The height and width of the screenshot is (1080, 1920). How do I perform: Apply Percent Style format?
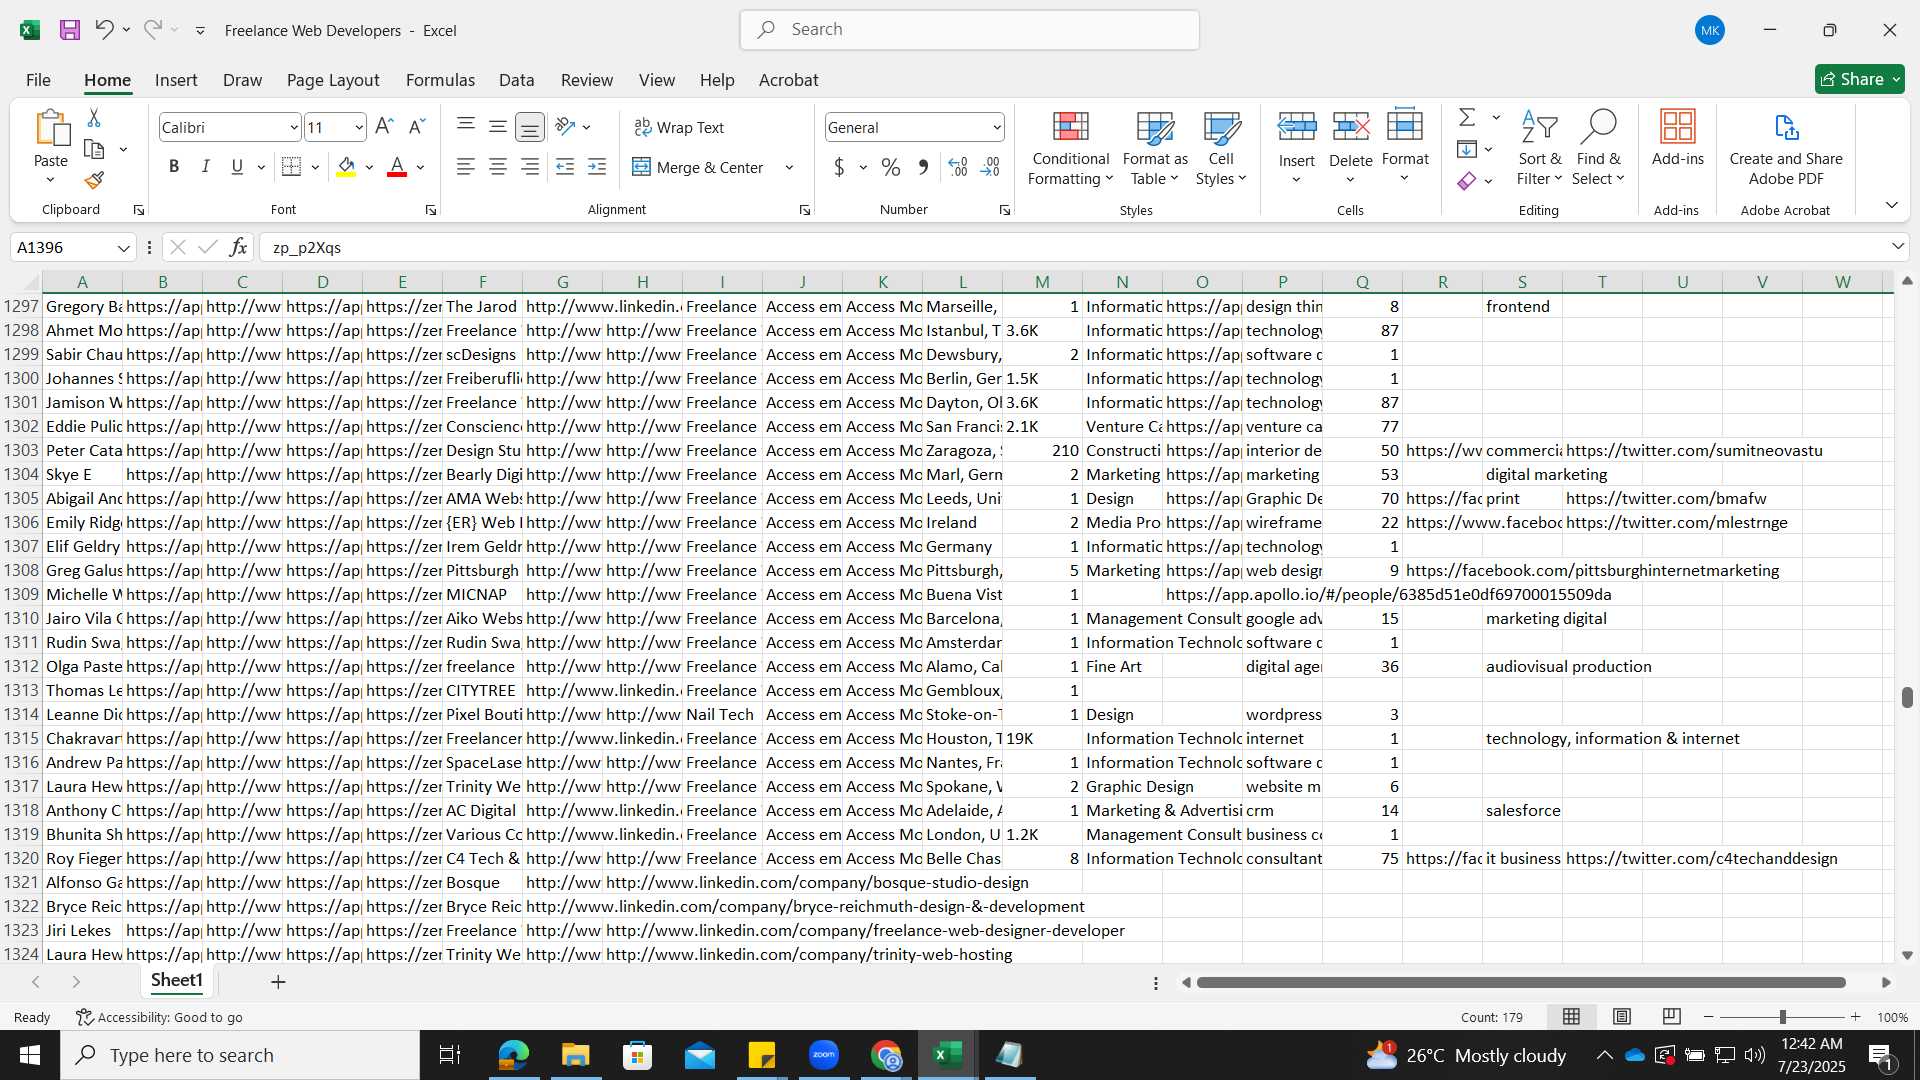[891, 167]
